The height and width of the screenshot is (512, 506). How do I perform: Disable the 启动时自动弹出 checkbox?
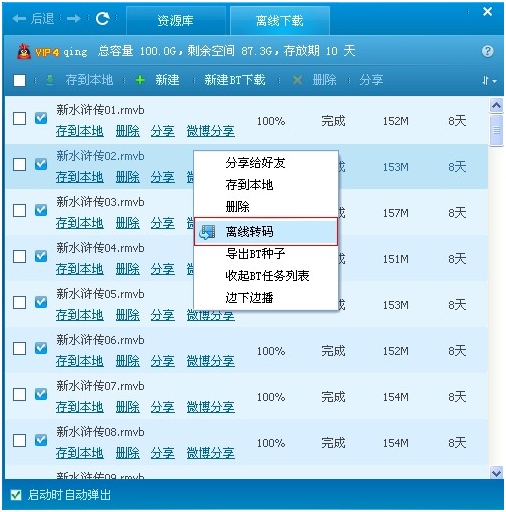tap(16, 495)
